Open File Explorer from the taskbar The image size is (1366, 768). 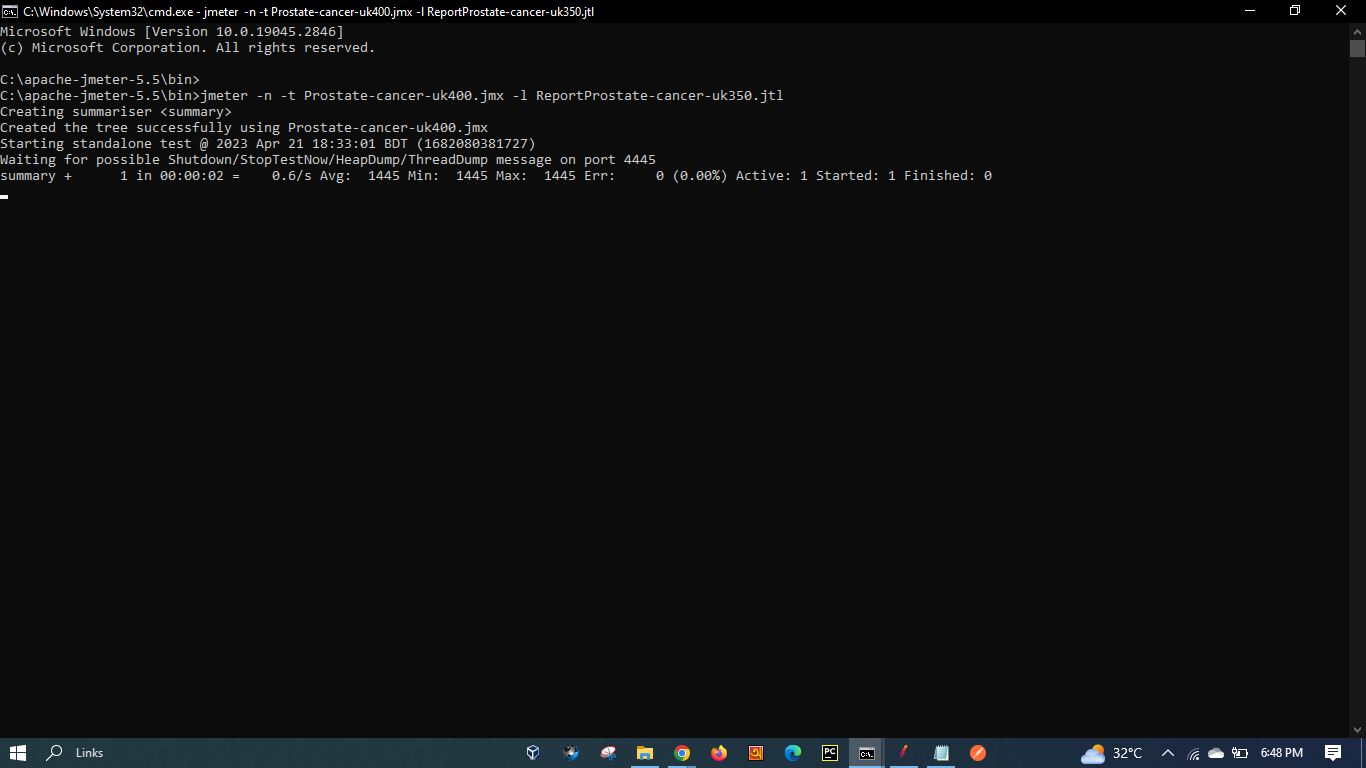coord(645,753)
